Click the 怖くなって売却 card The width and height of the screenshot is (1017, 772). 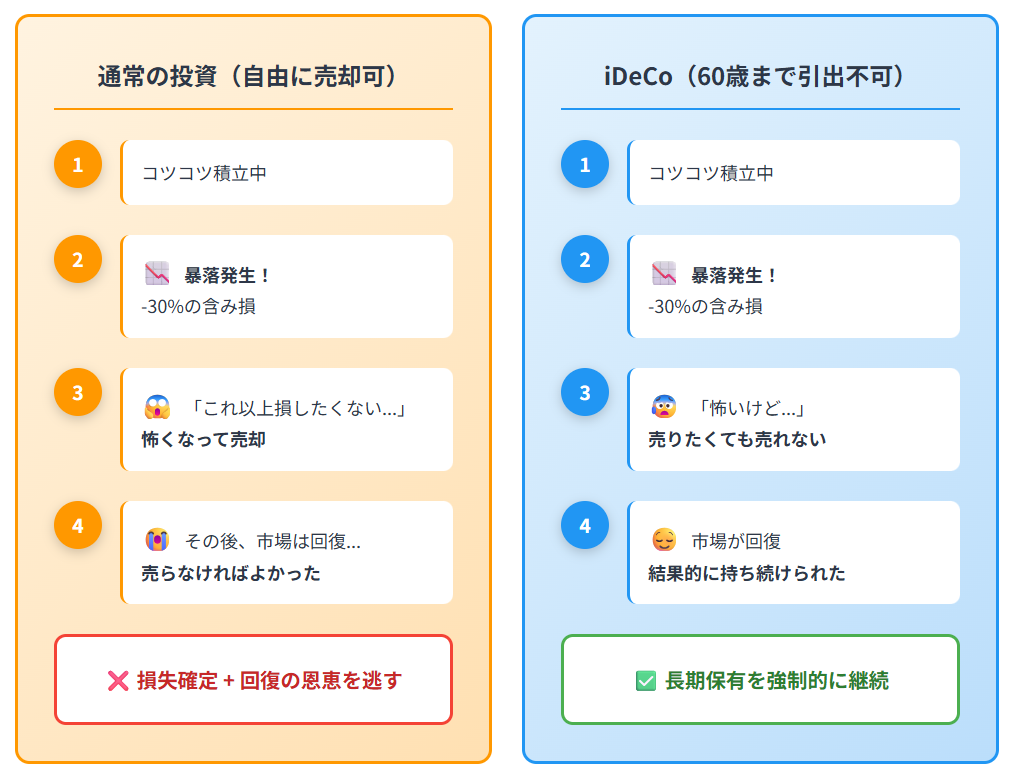tap(287, 420)
